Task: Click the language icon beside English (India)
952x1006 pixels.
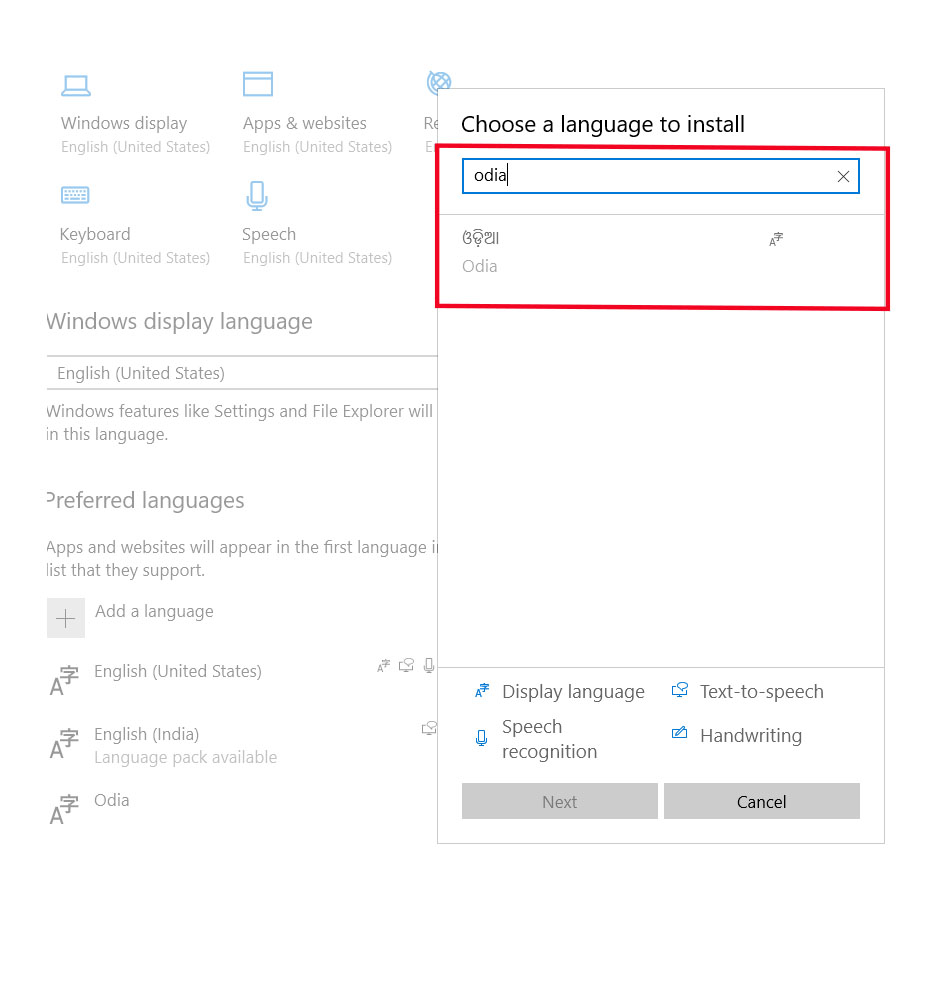Action: pyautogui.click(x=64, y=744)
